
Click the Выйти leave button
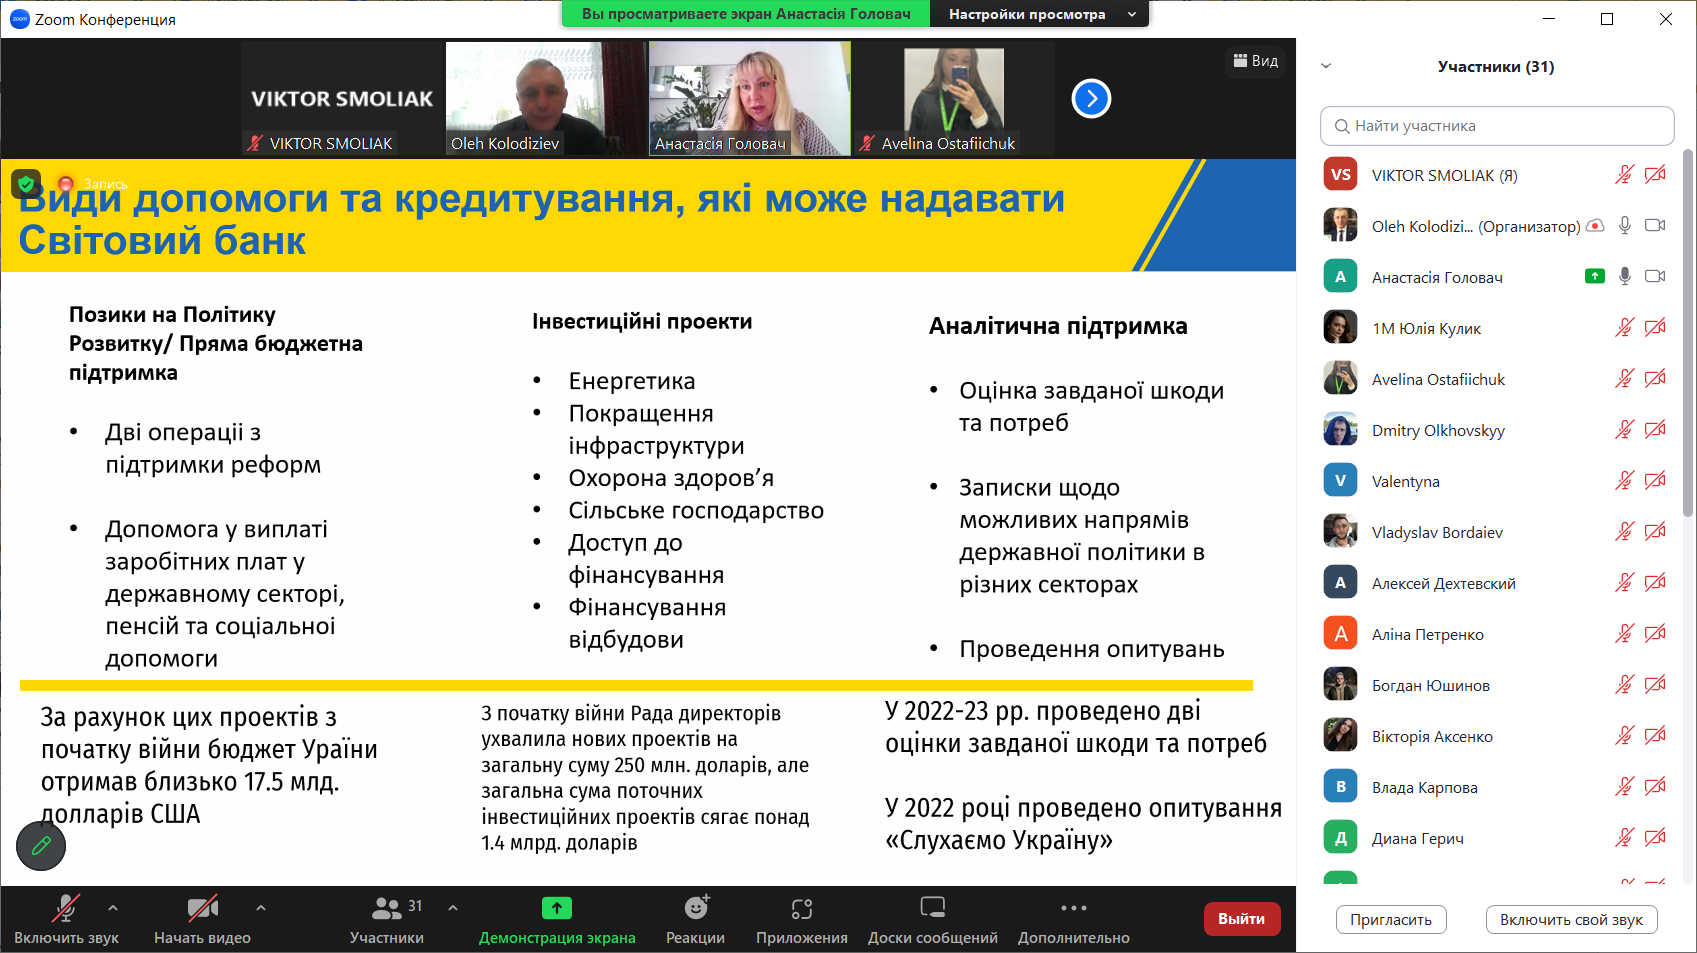click(1241, 919)
